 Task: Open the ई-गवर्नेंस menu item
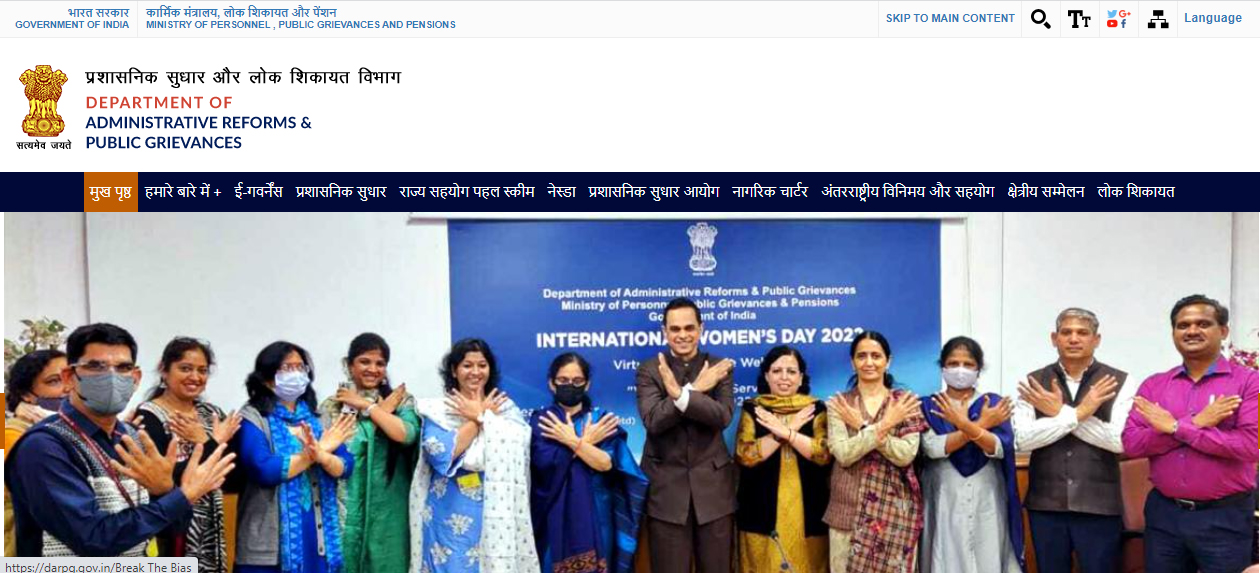pos(259,192)
